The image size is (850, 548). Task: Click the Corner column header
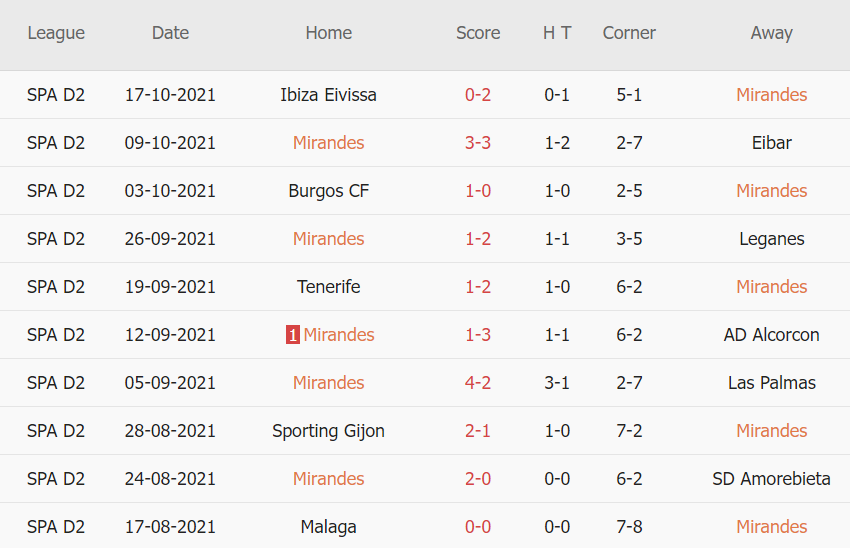pyautogui.click(x=629, y=33)
